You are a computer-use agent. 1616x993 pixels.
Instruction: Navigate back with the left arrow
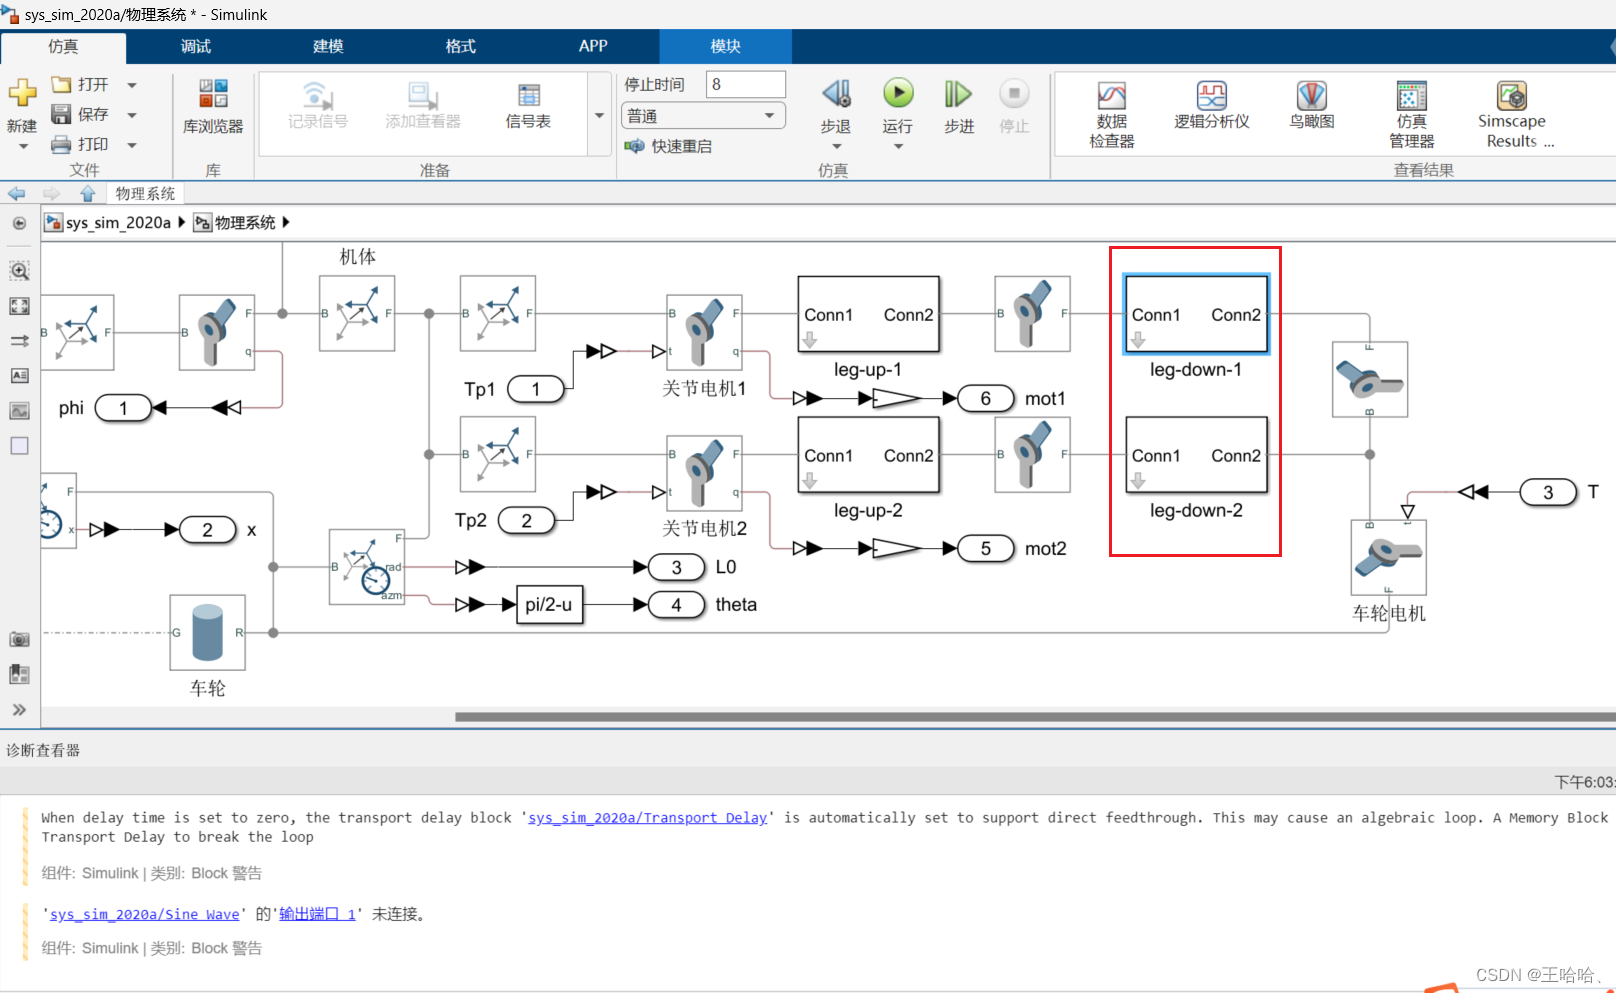(16, 193)
